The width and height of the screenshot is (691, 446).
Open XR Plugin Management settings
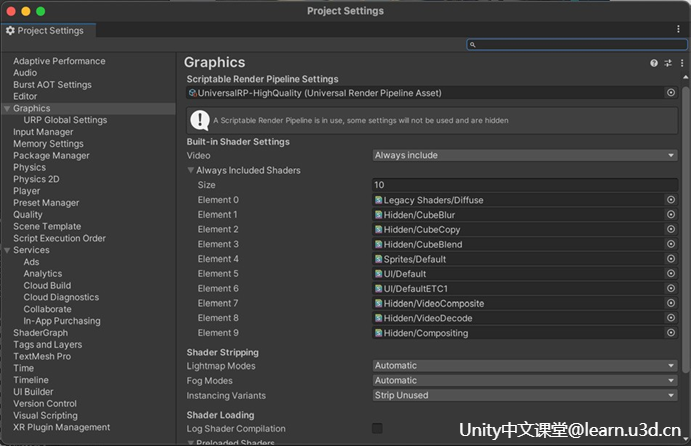[x=62, y=427]
